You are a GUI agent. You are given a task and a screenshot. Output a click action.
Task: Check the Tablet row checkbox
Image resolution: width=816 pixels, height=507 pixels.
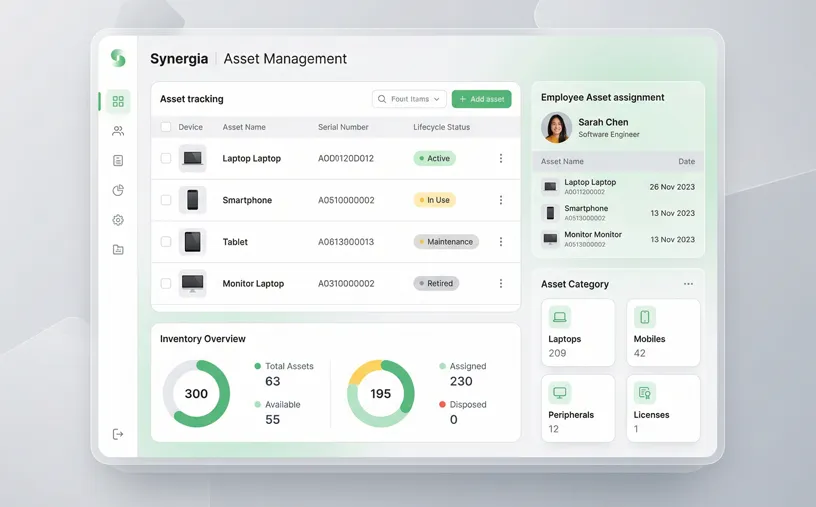tap(165, 242)
